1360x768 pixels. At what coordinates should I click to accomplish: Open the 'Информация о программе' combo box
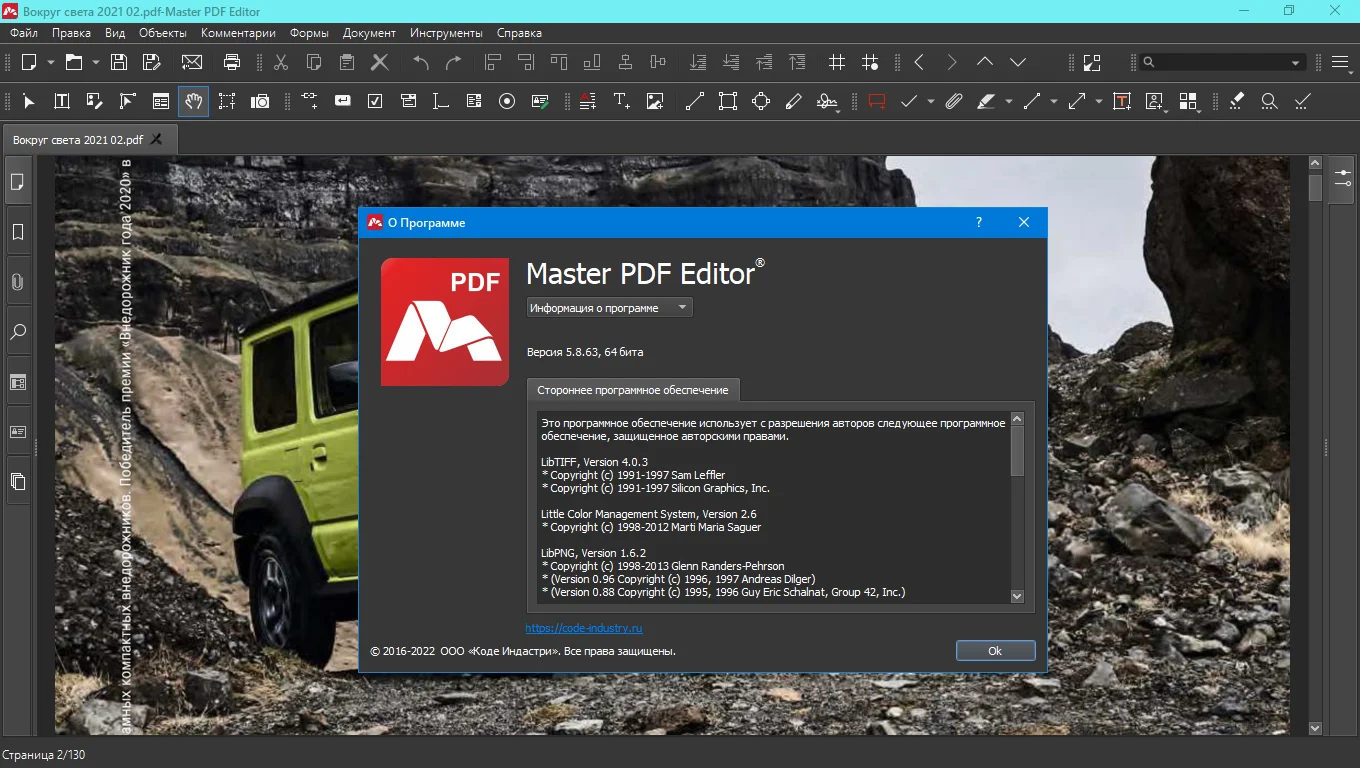(x=609, y=308)
